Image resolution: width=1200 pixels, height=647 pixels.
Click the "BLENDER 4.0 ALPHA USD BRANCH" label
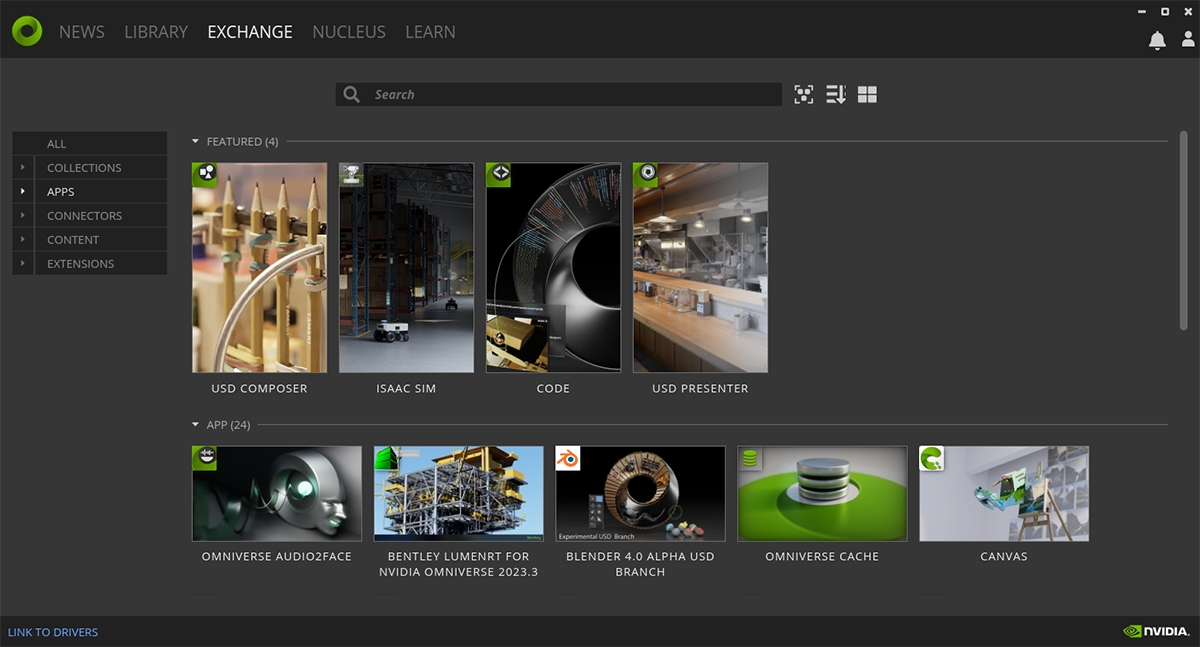click(641, 564)
